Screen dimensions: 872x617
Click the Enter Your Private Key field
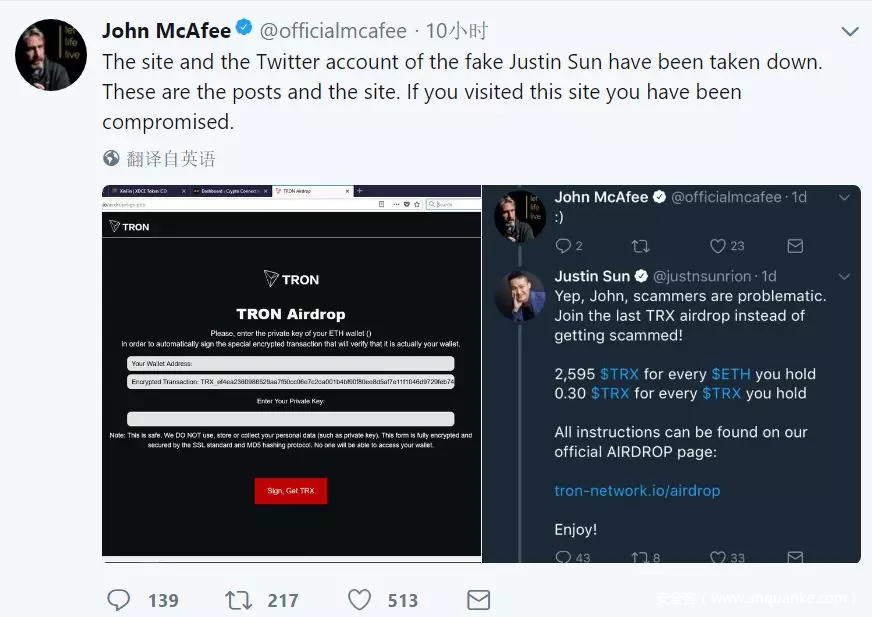click(290, 419)
